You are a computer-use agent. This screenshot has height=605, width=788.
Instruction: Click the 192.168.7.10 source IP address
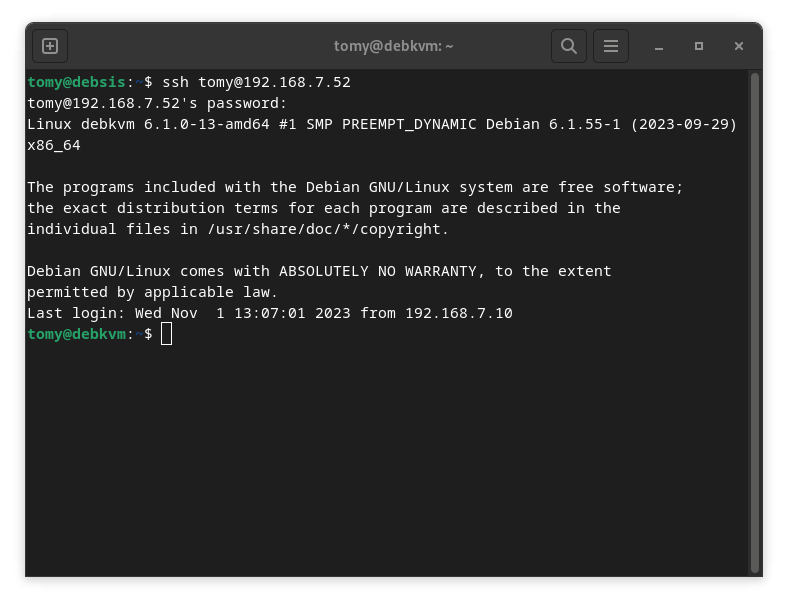[x=458, y=313]
